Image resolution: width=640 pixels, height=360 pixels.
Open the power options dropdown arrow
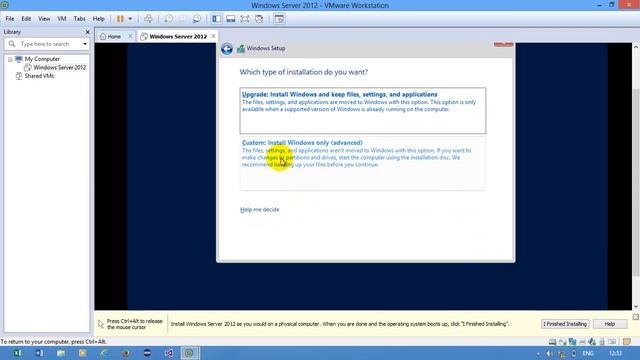point(130,19)
